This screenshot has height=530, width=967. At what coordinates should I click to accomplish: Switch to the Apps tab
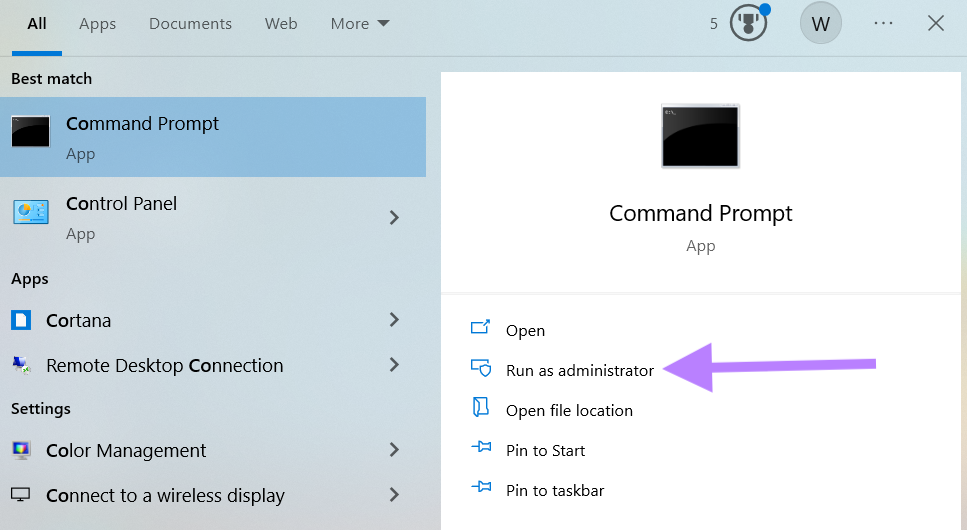[x=97, y=24]
